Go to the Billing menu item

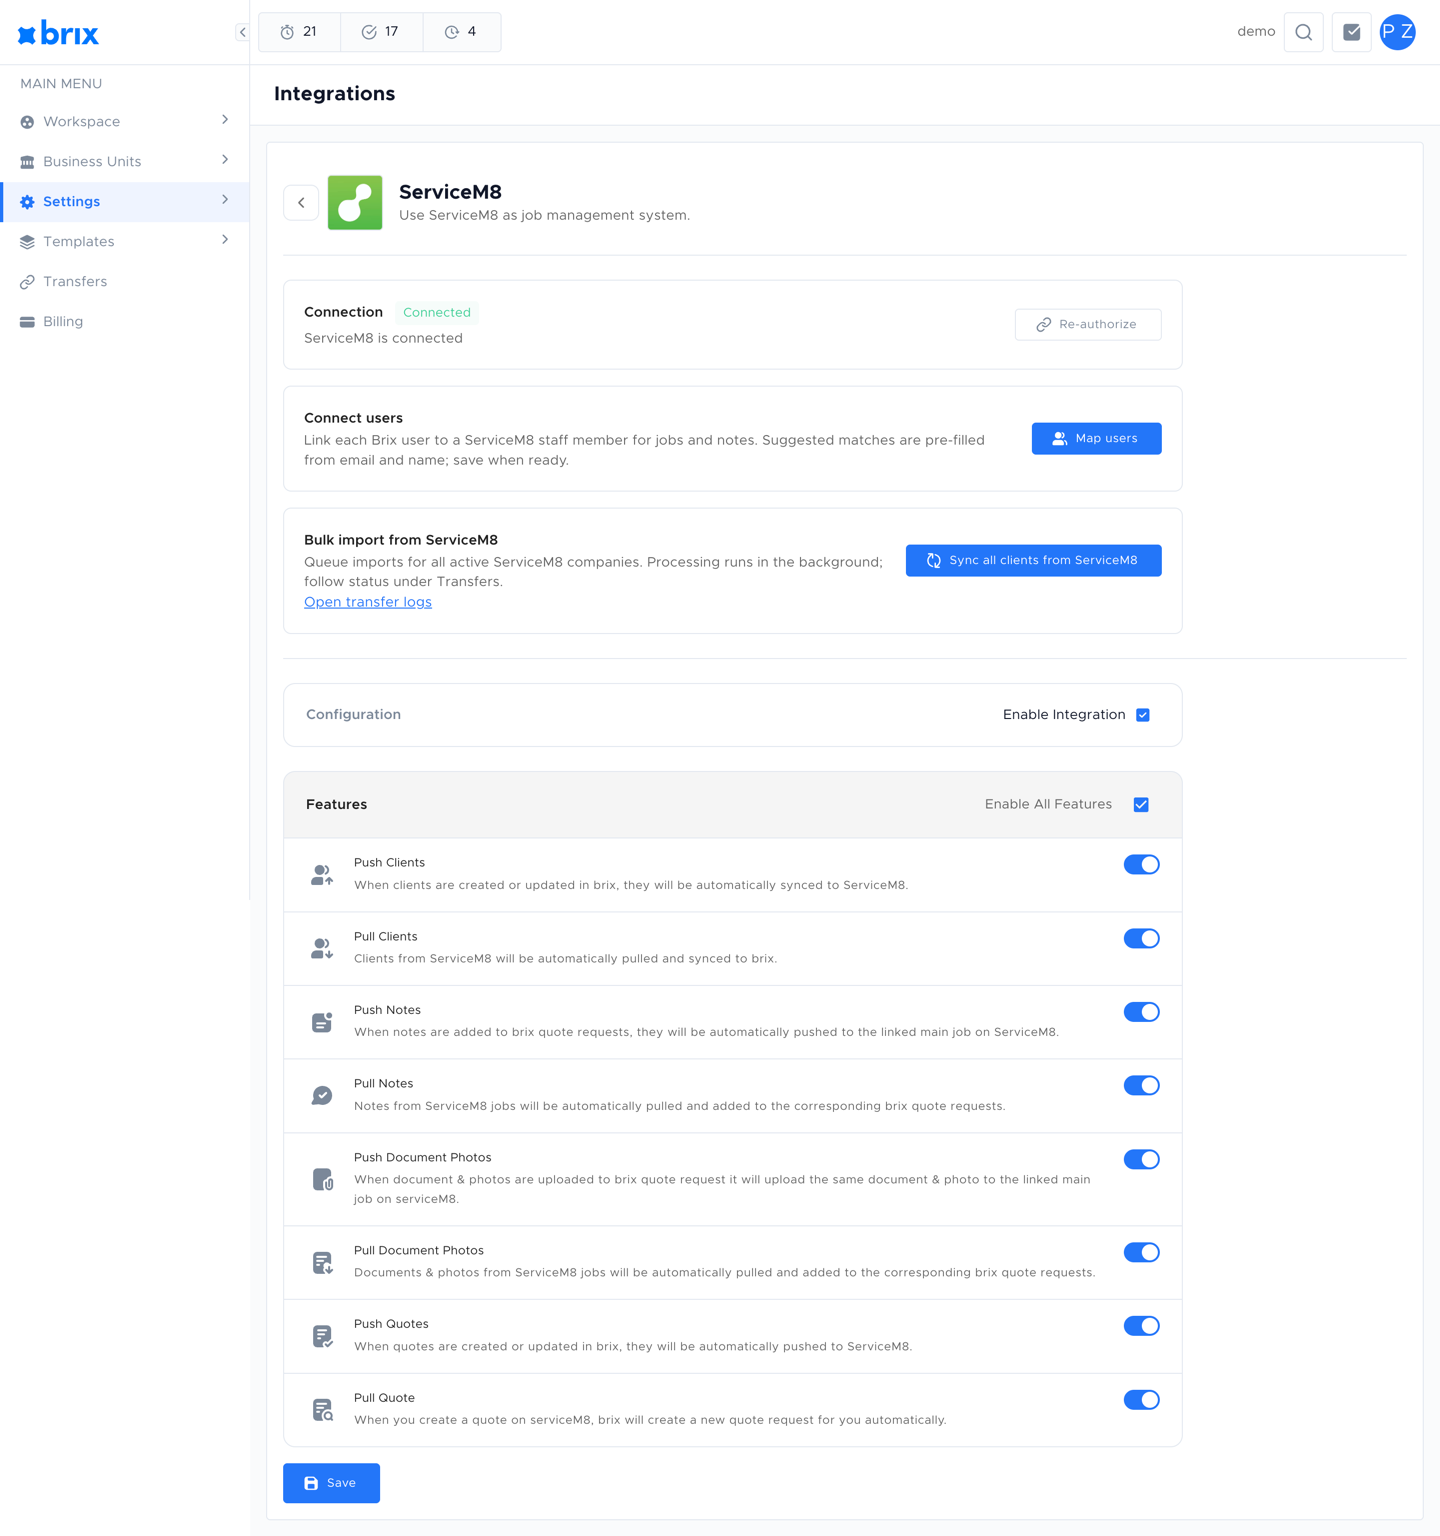(x=125, y=322)
